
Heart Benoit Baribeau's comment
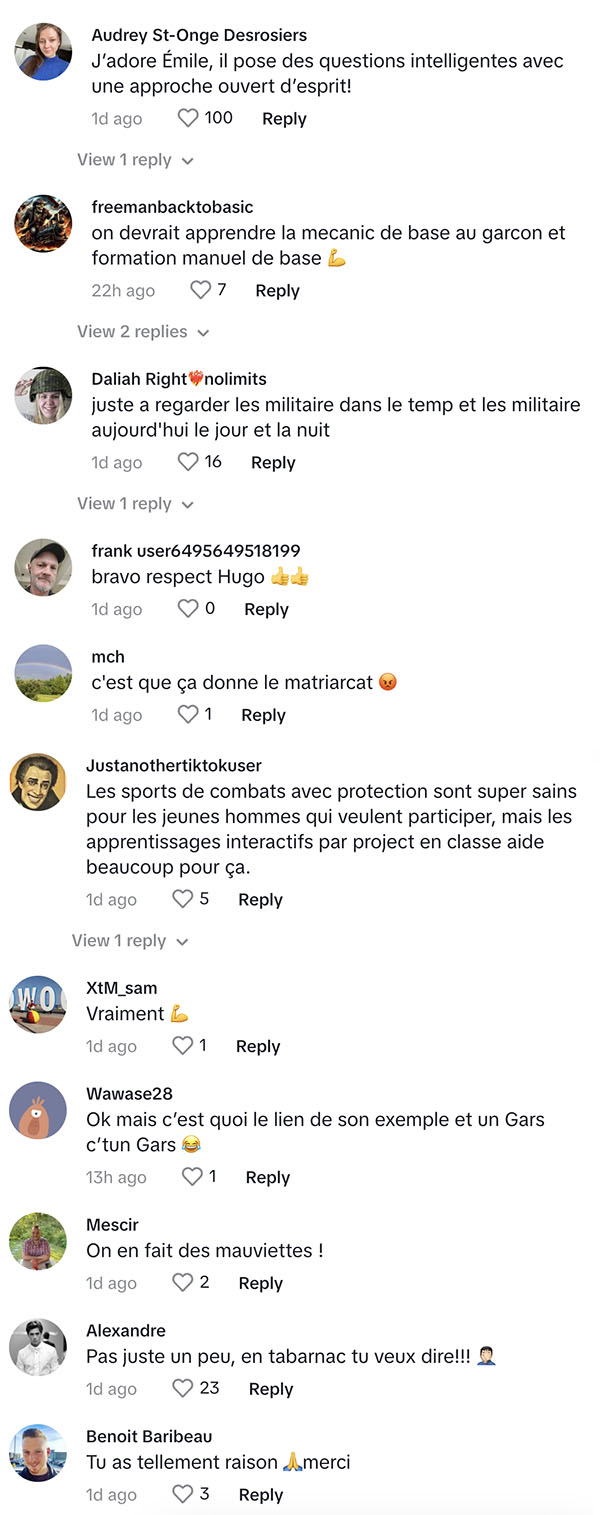183,1494
